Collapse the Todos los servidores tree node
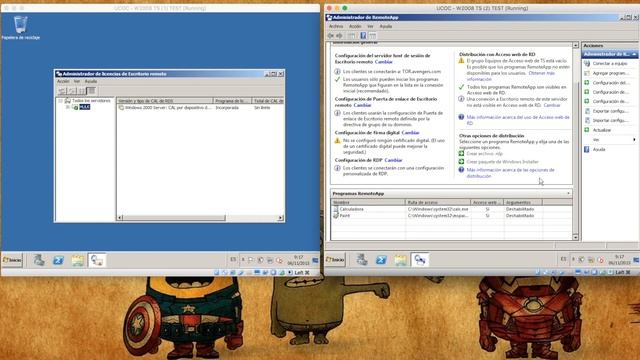This screenshot has height=360, width=640. click(x=60, y=100)
